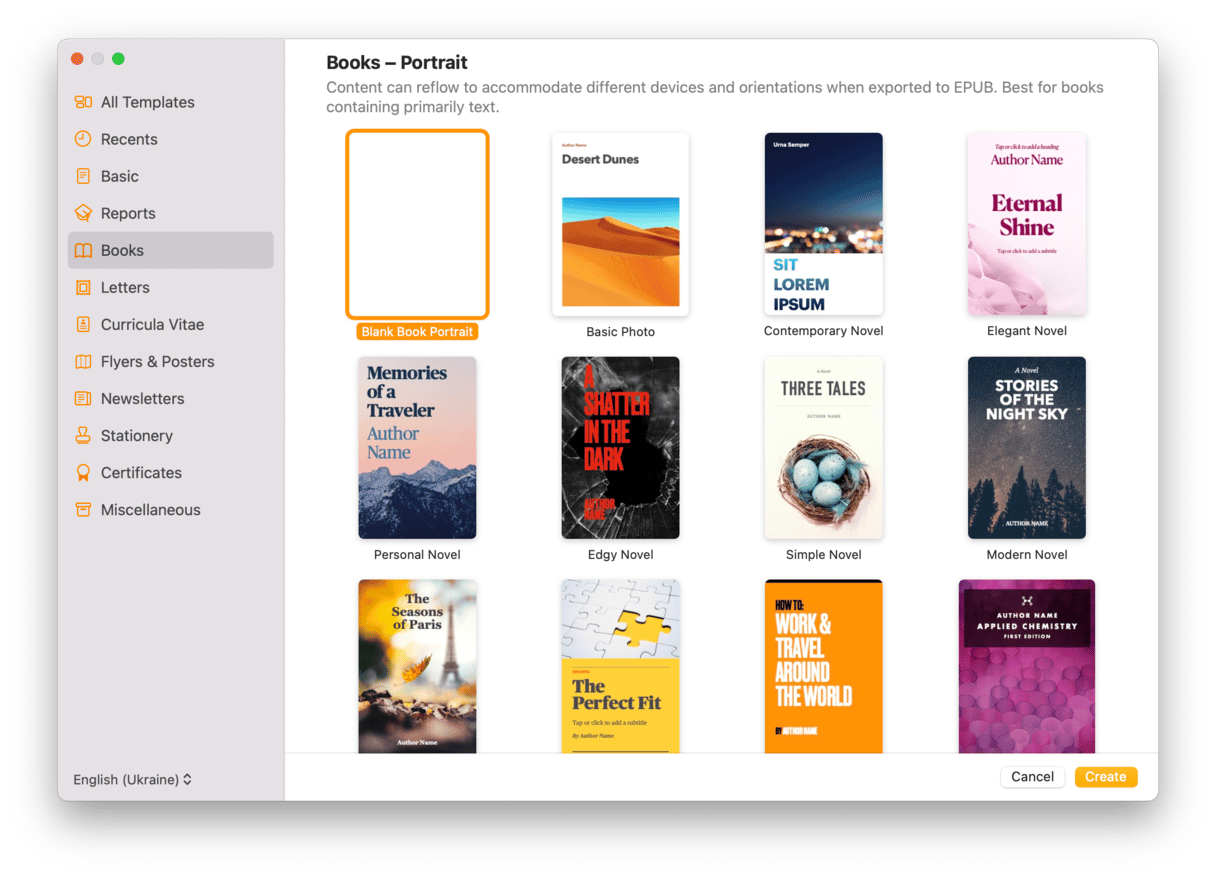Click the Stationery stamp icon

[x=83, y=435]
